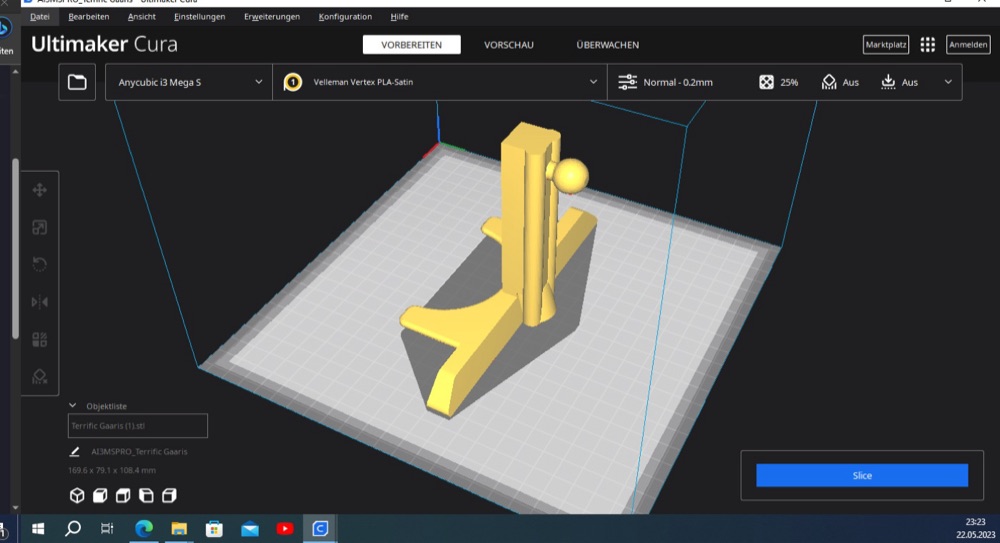Screen dimensions: 1000x543
Task: Click job name AI3MSPRO_Terrific Gaaris
Action: [139, 451]
